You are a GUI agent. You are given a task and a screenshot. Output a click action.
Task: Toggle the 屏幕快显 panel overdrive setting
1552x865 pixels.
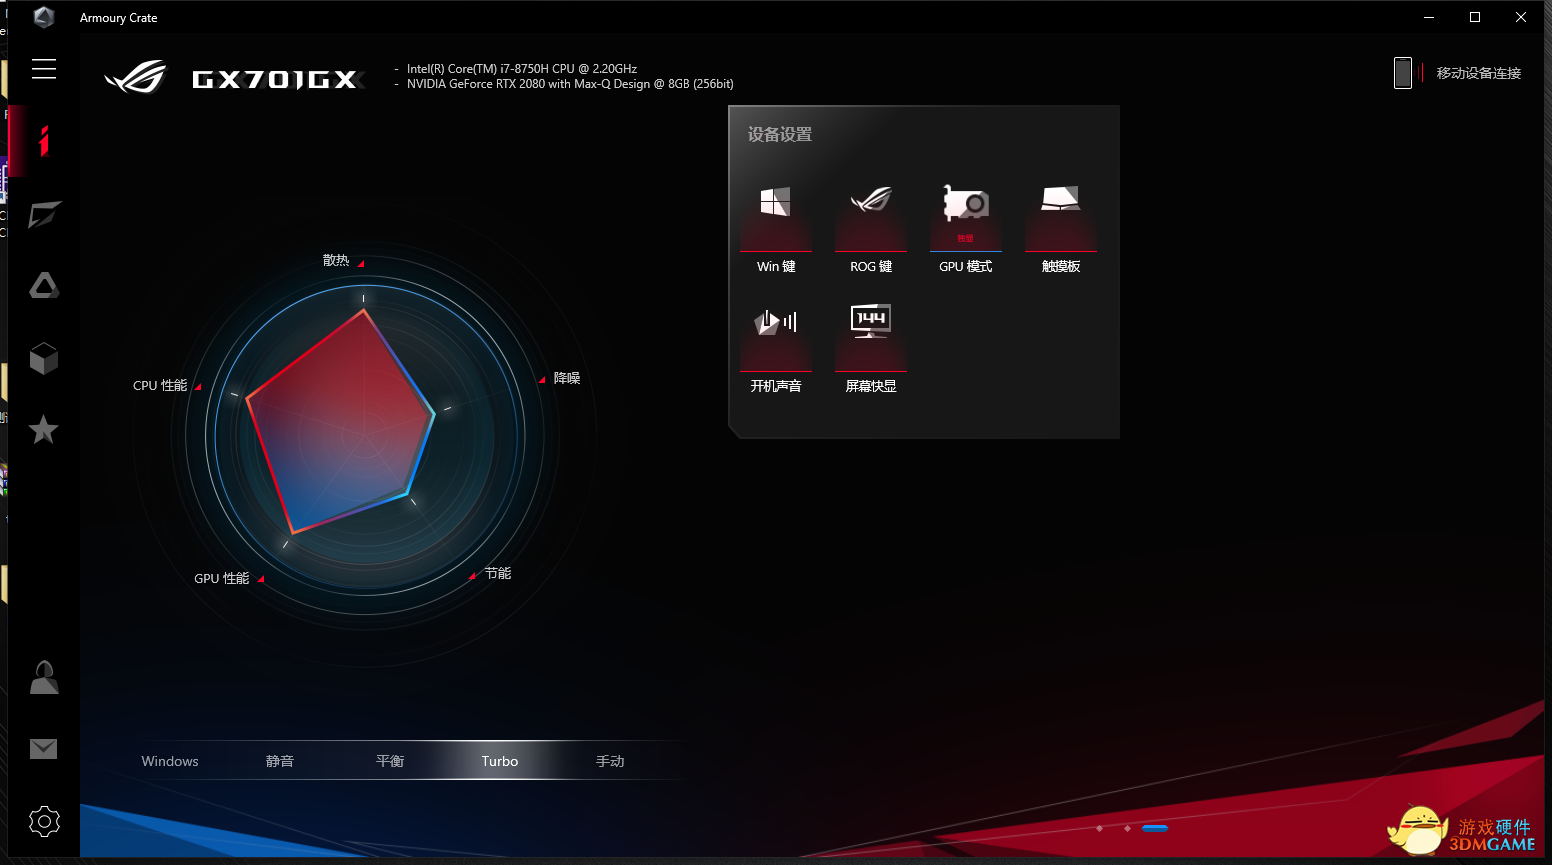(871, 349)
